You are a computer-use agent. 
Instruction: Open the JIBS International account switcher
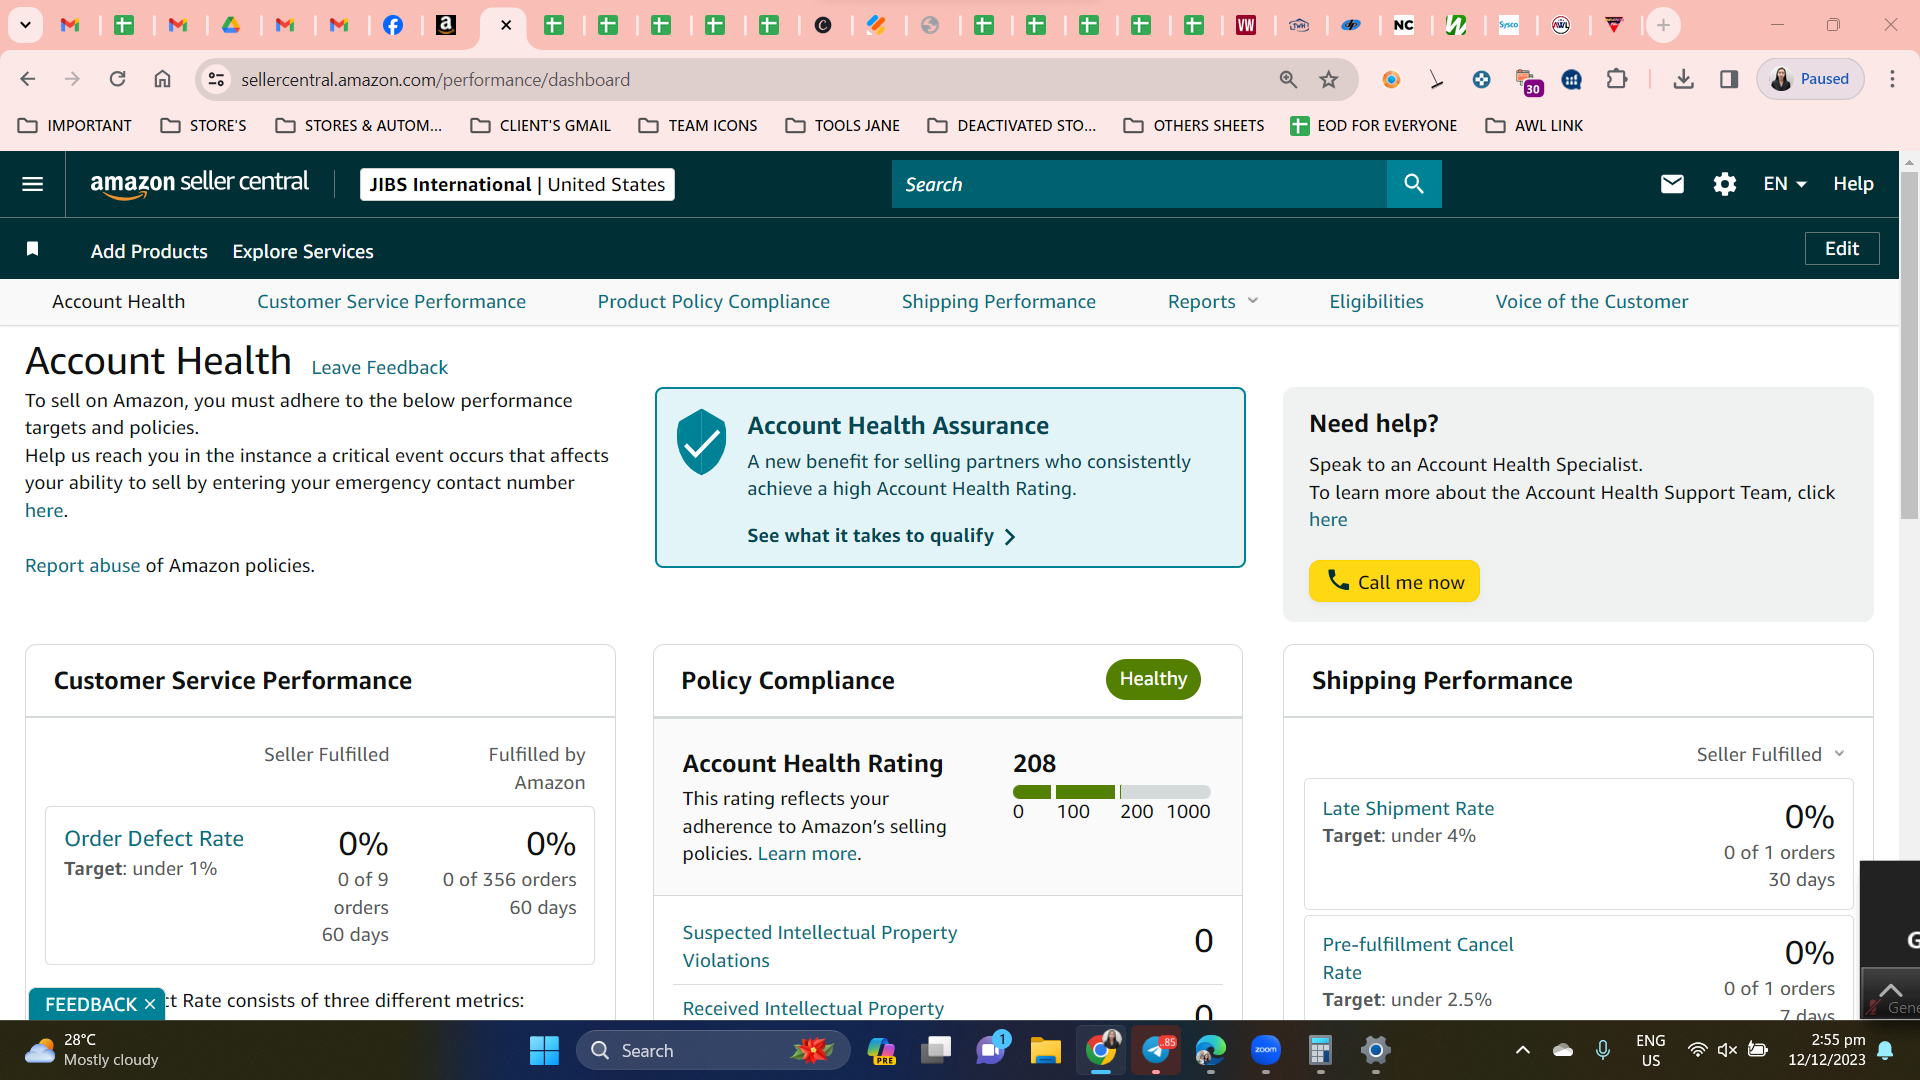tap(517, 184)
